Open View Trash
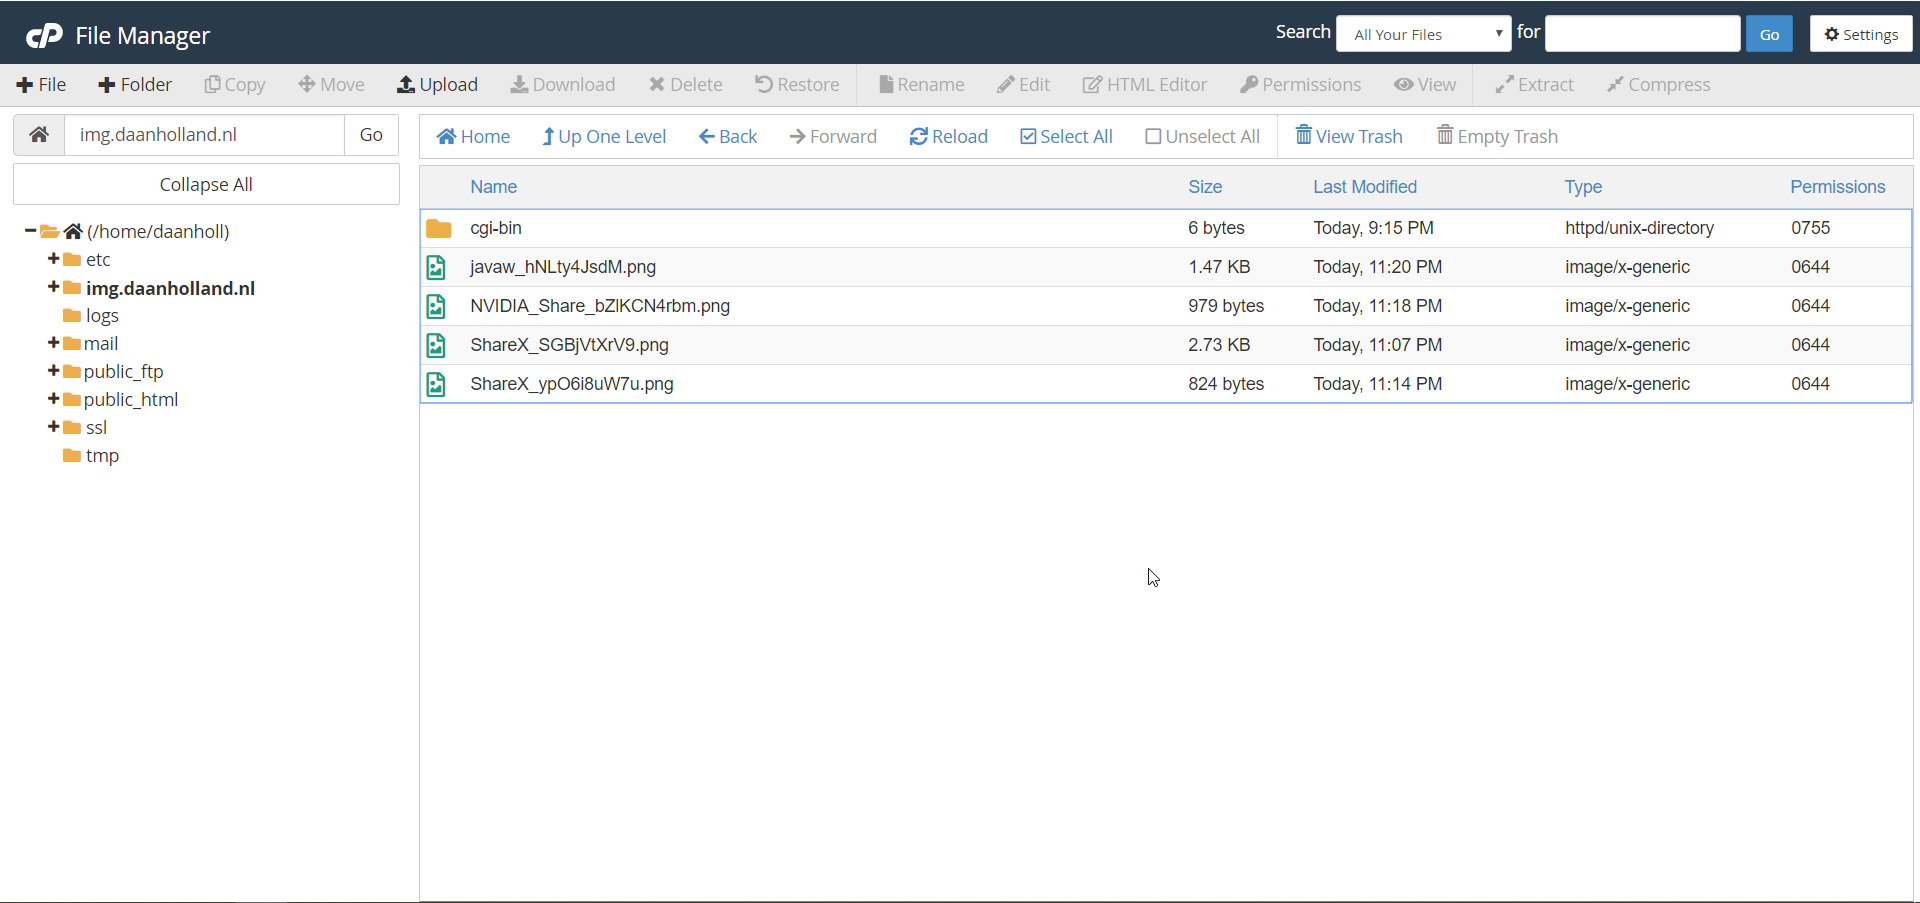 tap(1348, 137)
